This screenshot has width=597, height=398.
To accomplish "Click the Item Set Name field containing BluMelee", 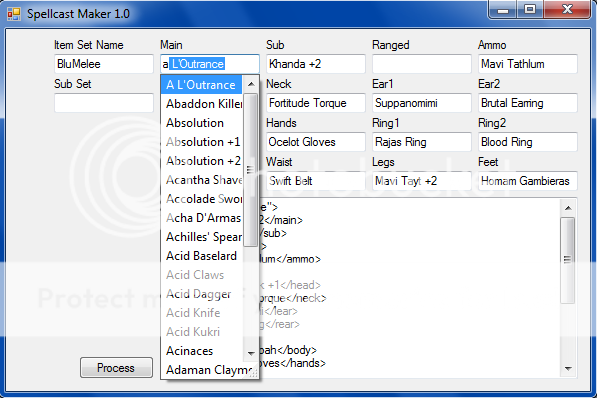I will (104, 64).
